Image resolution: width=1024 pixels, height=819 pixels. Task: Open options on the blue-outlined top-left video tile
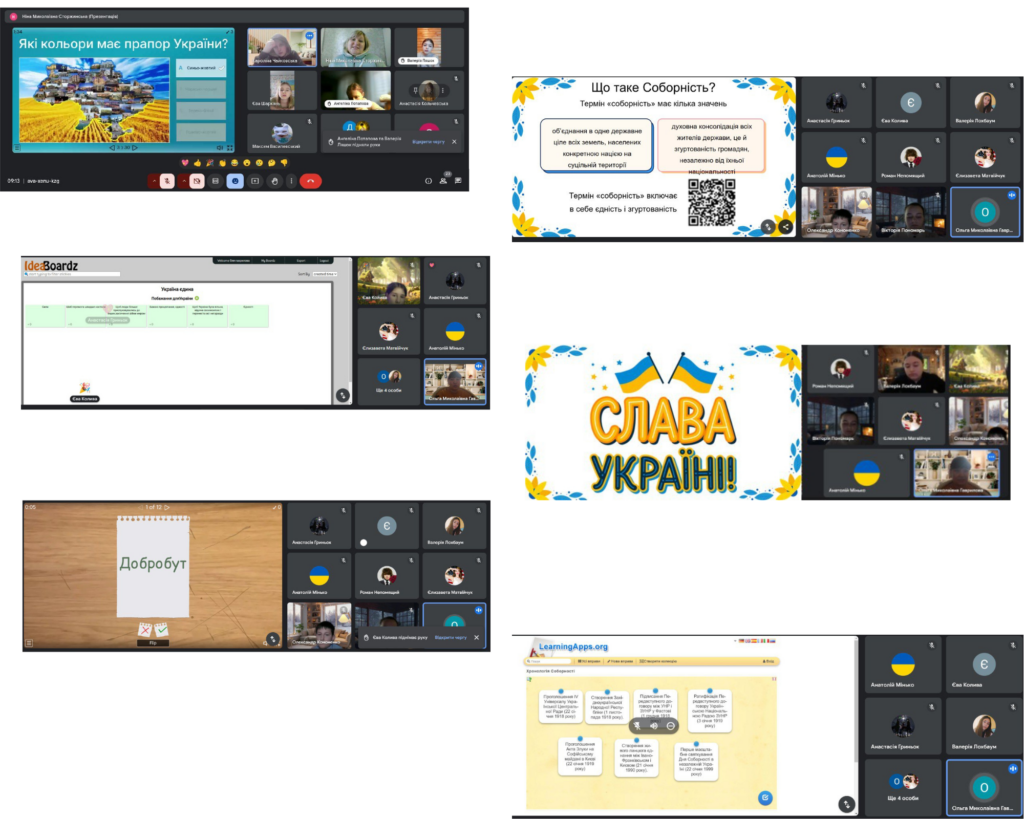coord(310,35)
